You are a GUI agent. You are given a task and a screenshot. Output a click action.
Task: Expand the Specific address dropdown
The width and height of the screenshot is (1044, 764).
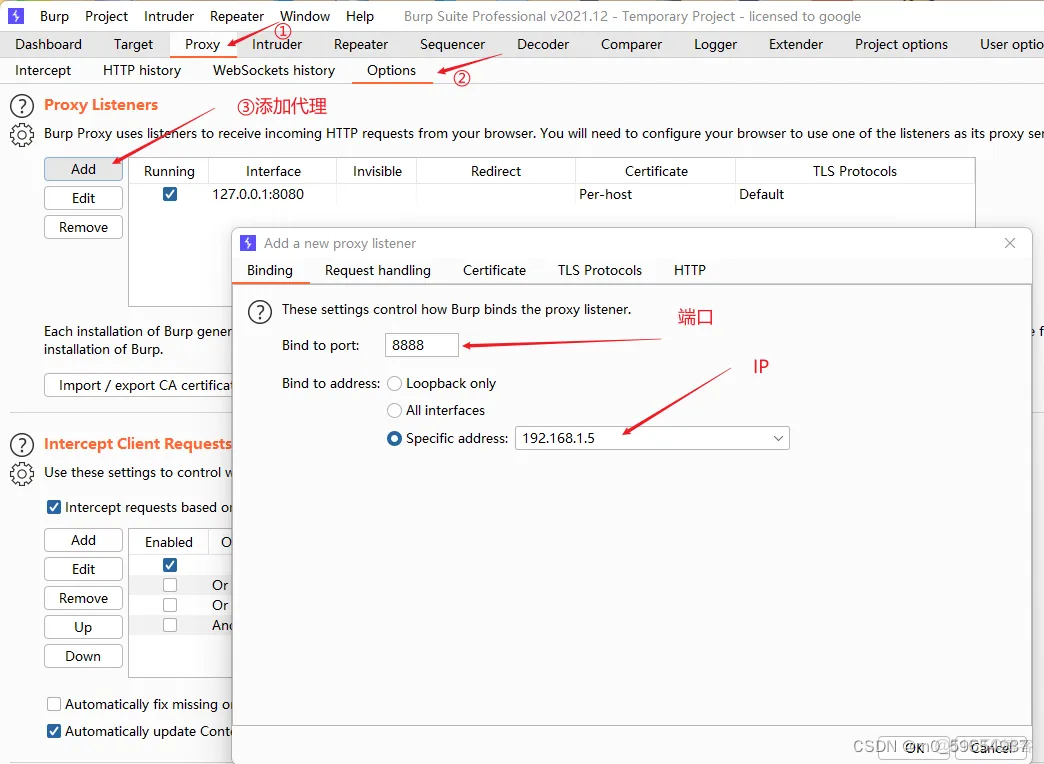(x=778, y=439)
